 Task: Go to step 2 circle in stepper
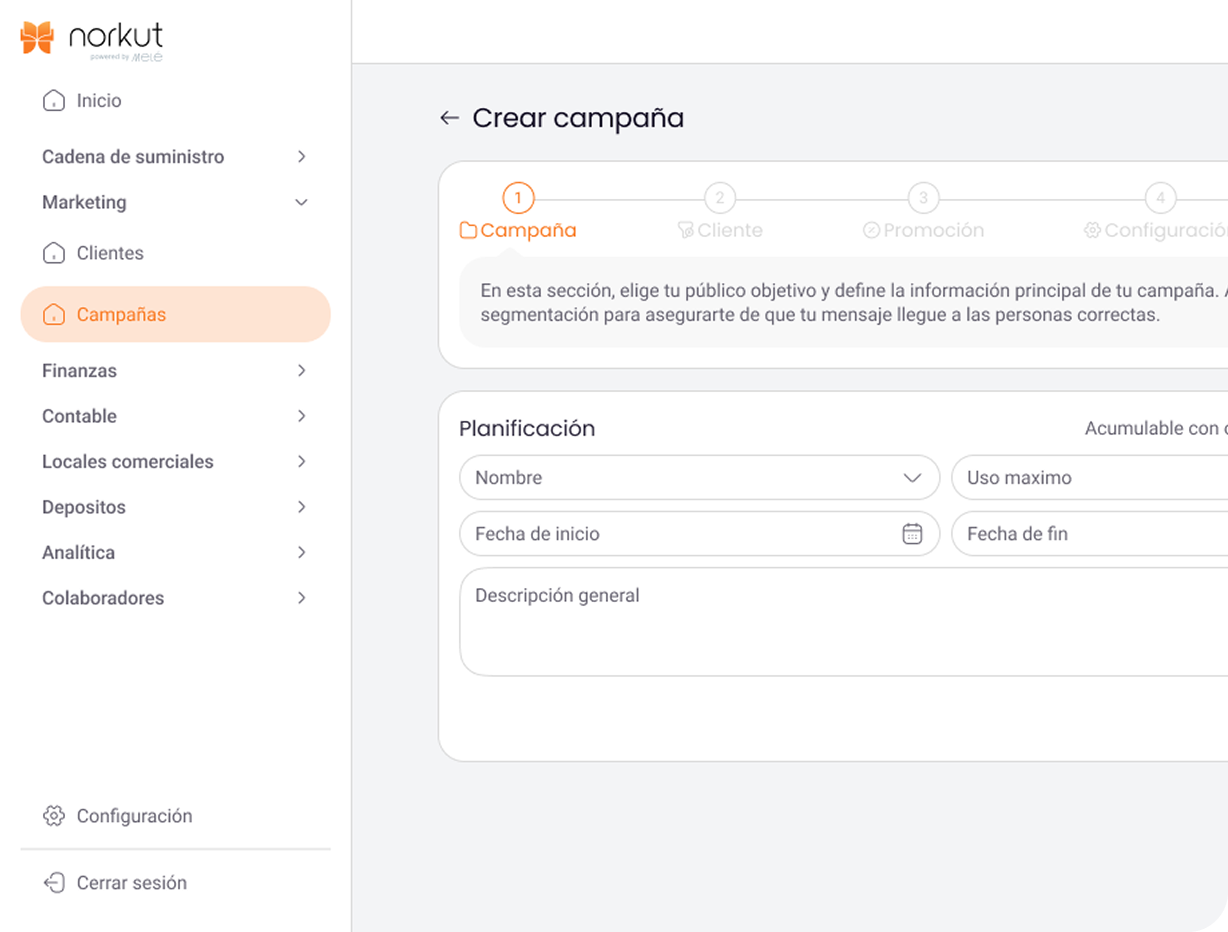(720, 198)
